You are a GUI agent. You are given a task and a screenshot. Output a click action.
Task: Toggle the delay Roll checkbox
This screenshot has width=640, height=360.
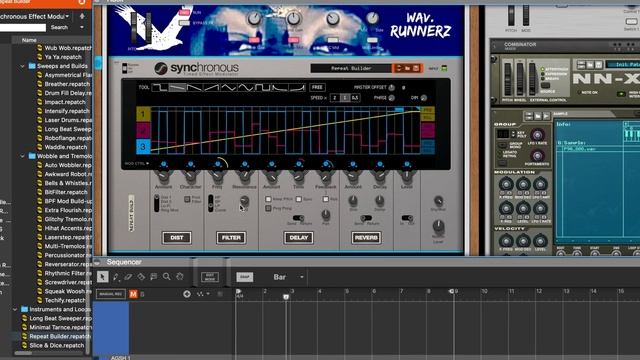(x=326, y=199)
